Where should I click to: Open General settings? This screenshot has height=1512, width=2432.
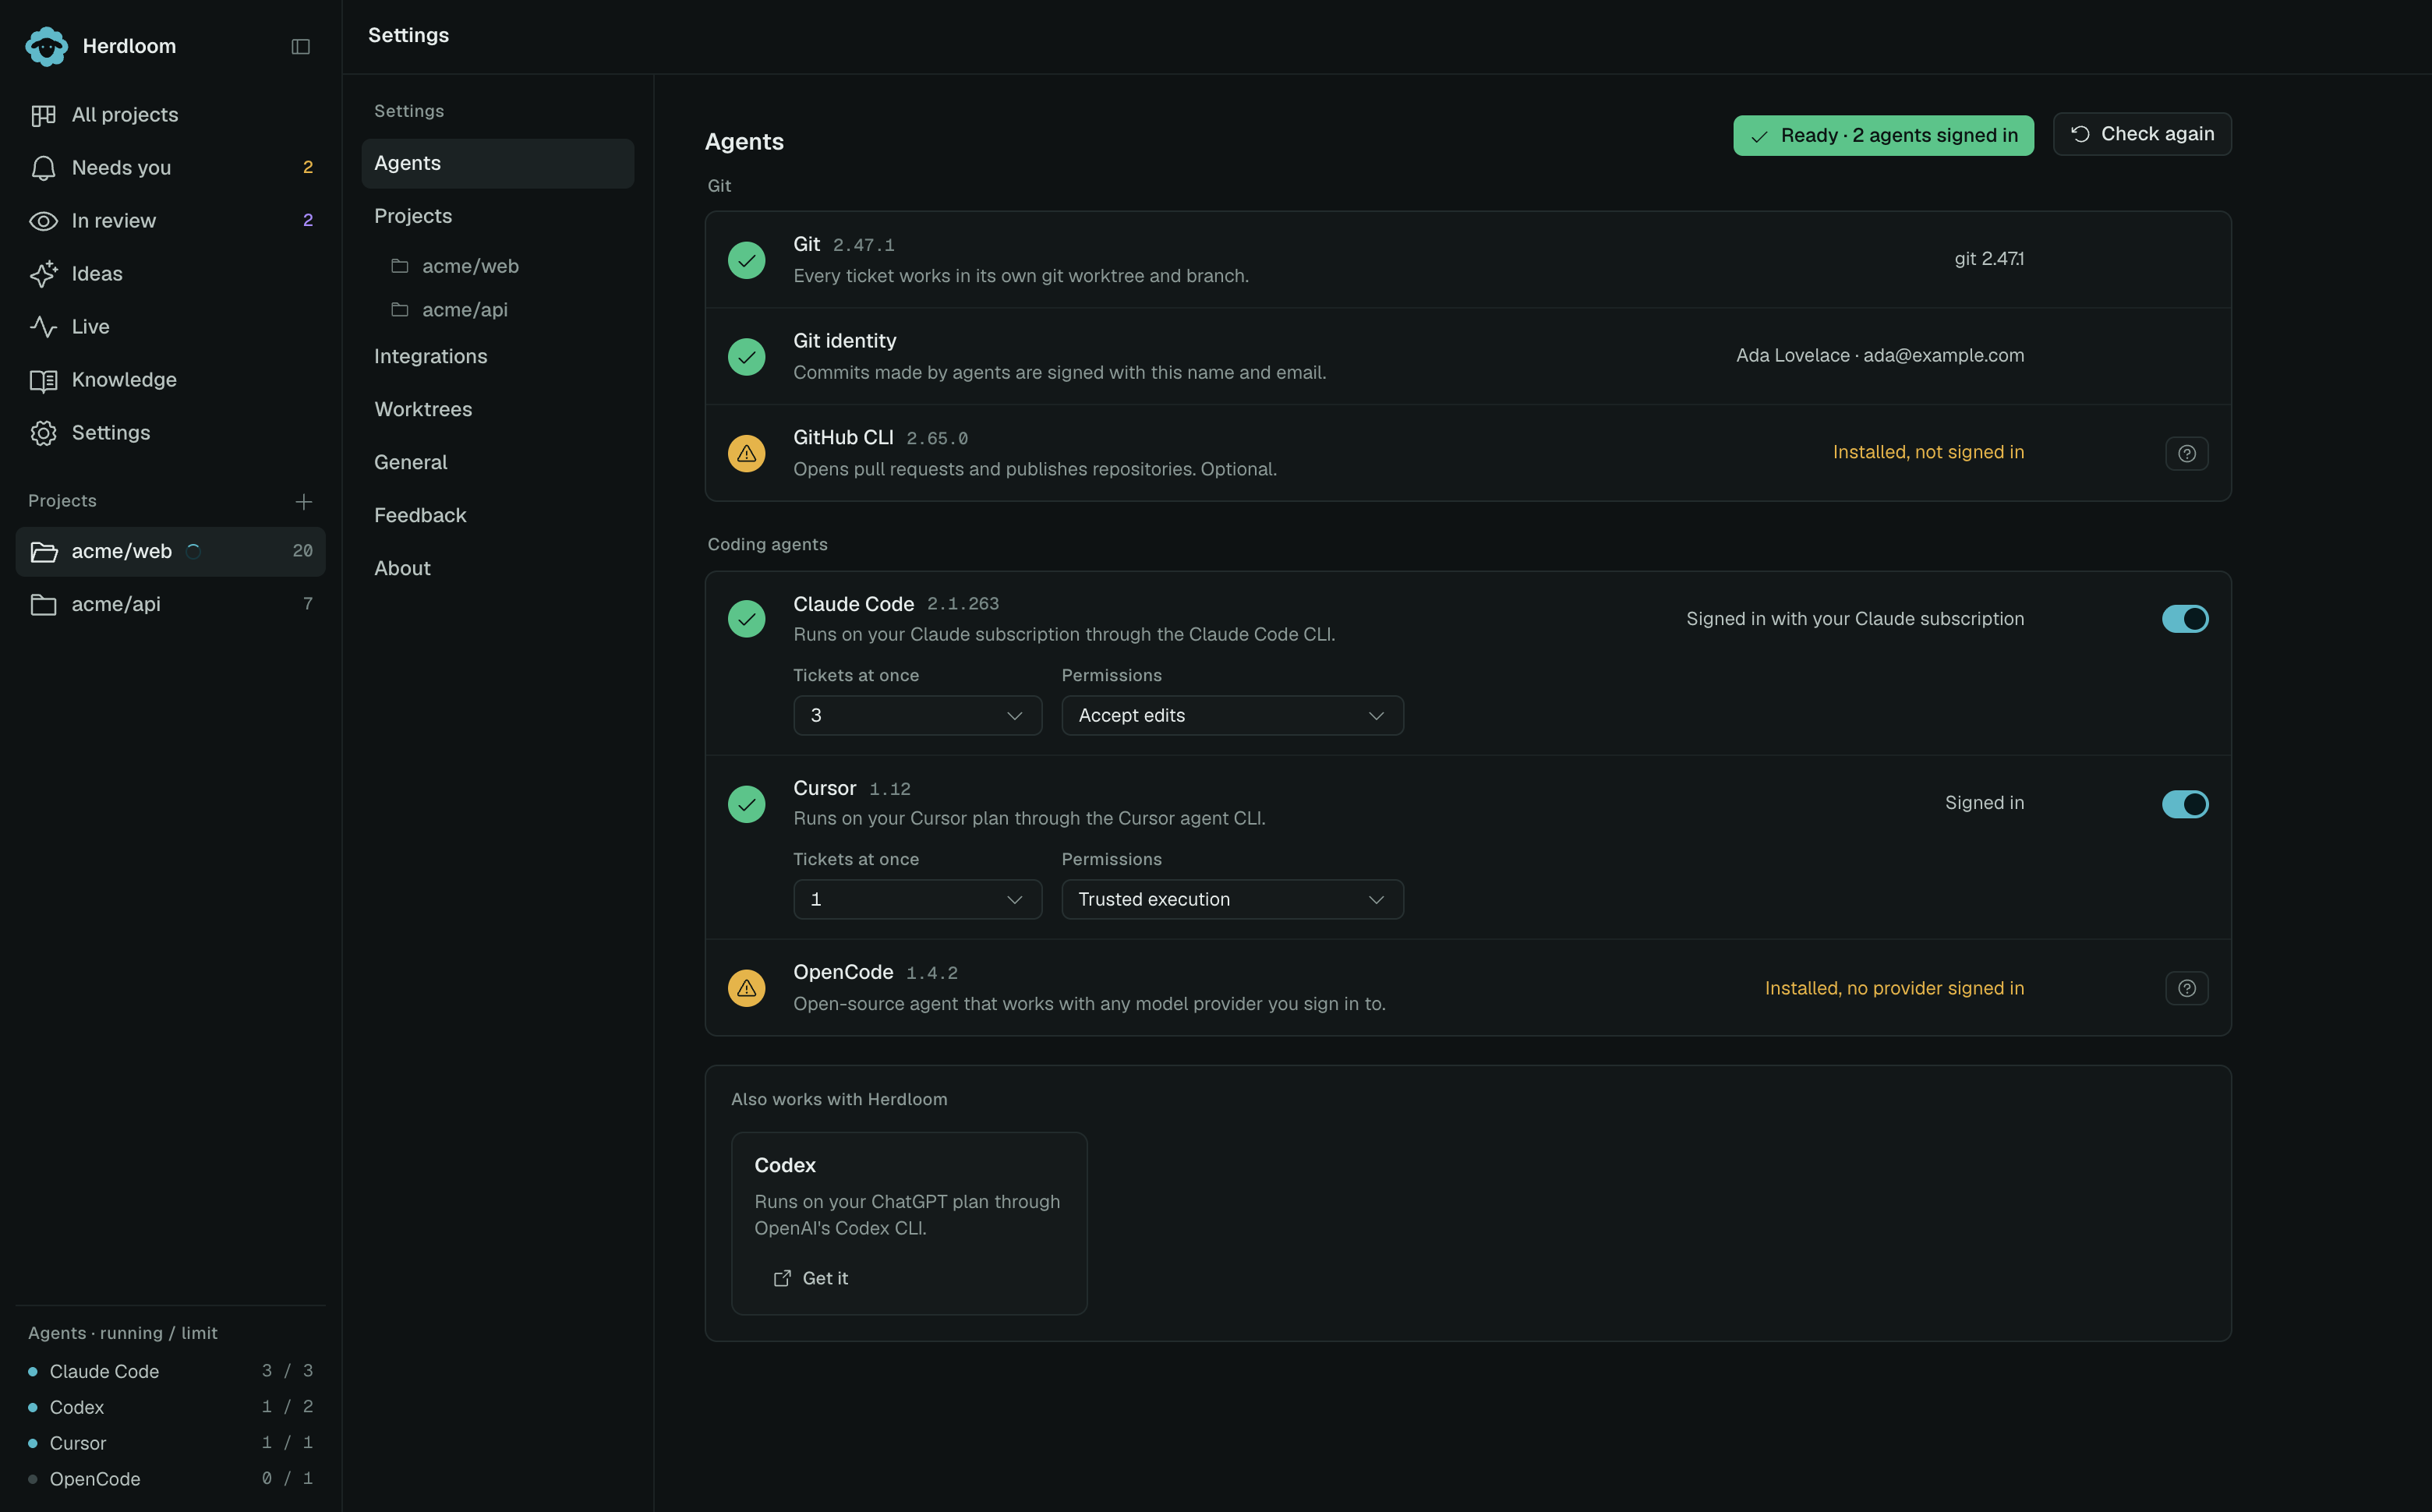coord(497,463)
